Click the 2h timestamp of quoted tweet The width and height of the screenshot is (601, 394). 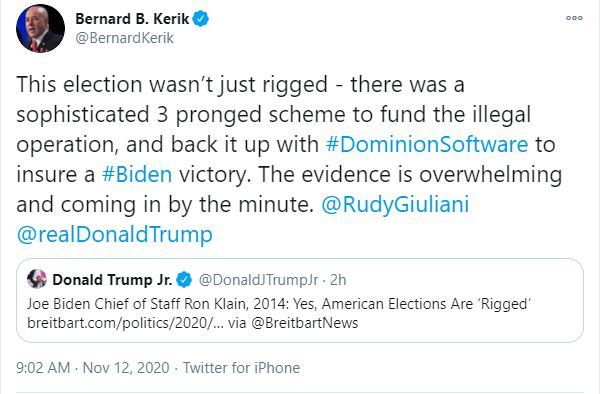click(x=338, y=280)
